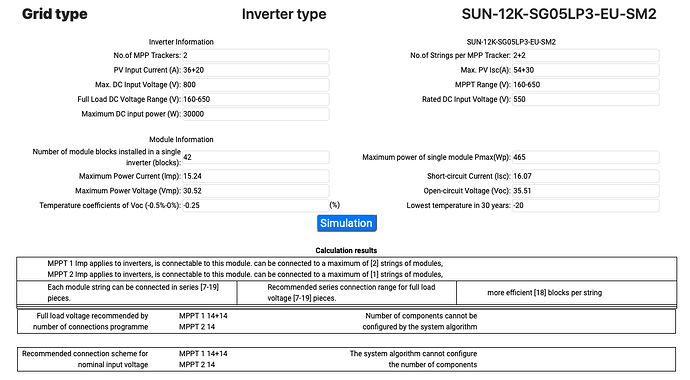The width and height of the screenshot is (690, 380).
Task: Select the series [7-19] pieces cell
Action: [127, 292]
